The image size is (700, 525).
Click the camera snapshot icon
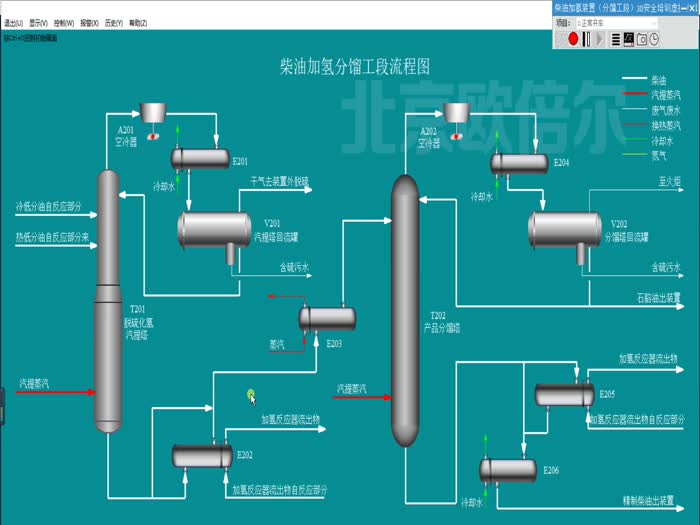[x=641, y=39]
